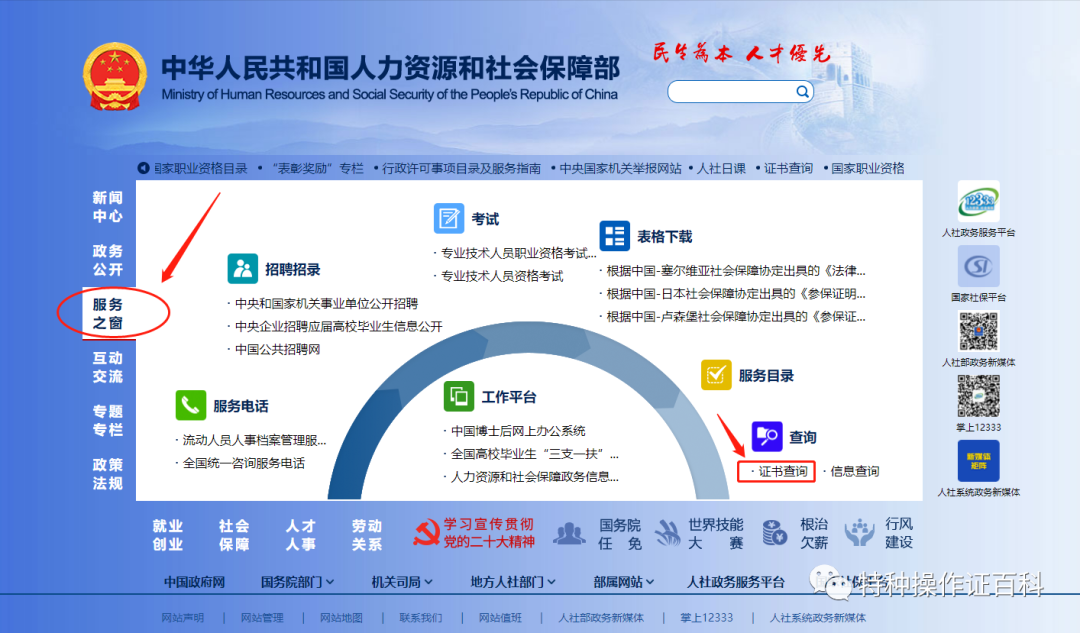Open the 工作平台 icon
This screenshot has height=633, width=1080.
459,396
